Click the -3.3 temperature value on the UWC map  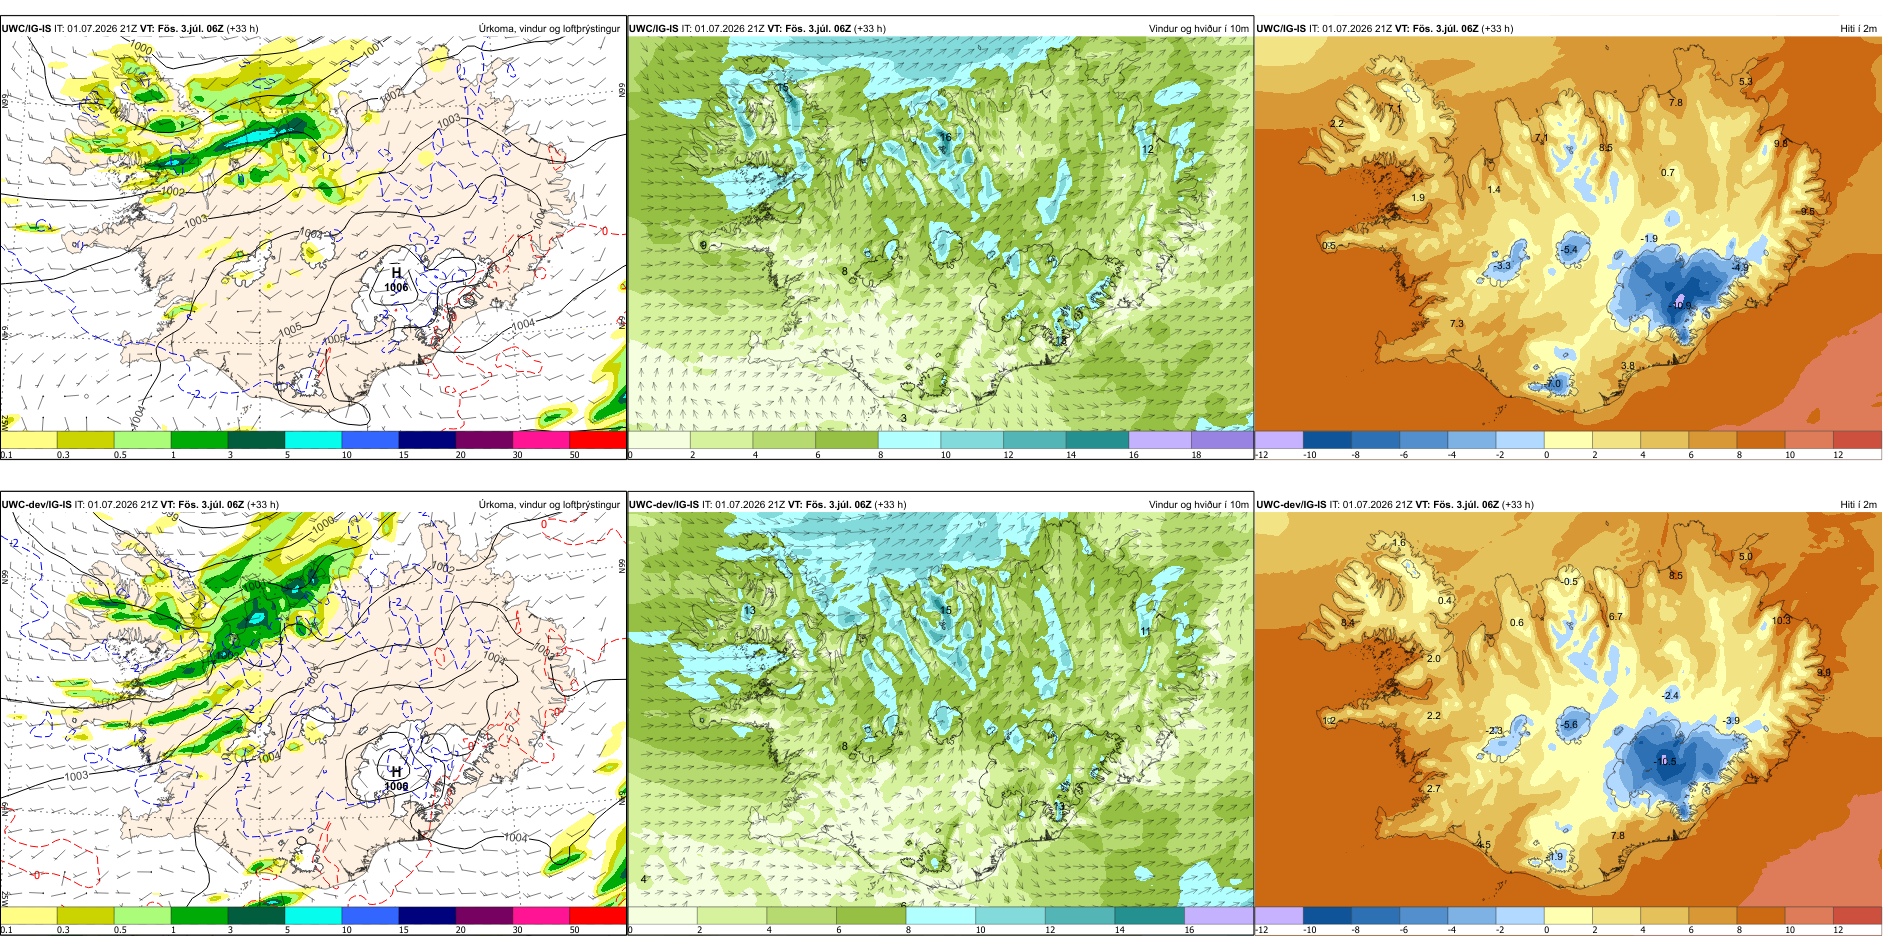tap(1503, 266)
